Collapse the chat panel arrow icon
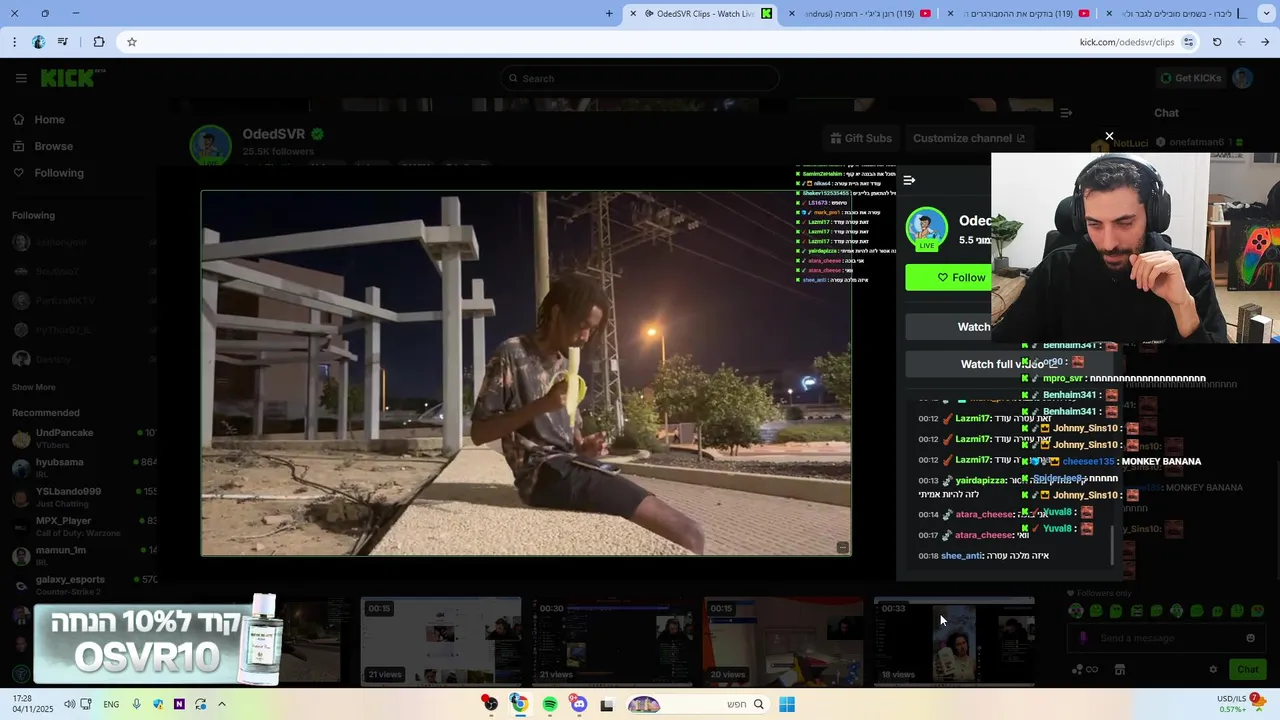This screenshot has width=1280, height=720. click(x=1066, y=113)
